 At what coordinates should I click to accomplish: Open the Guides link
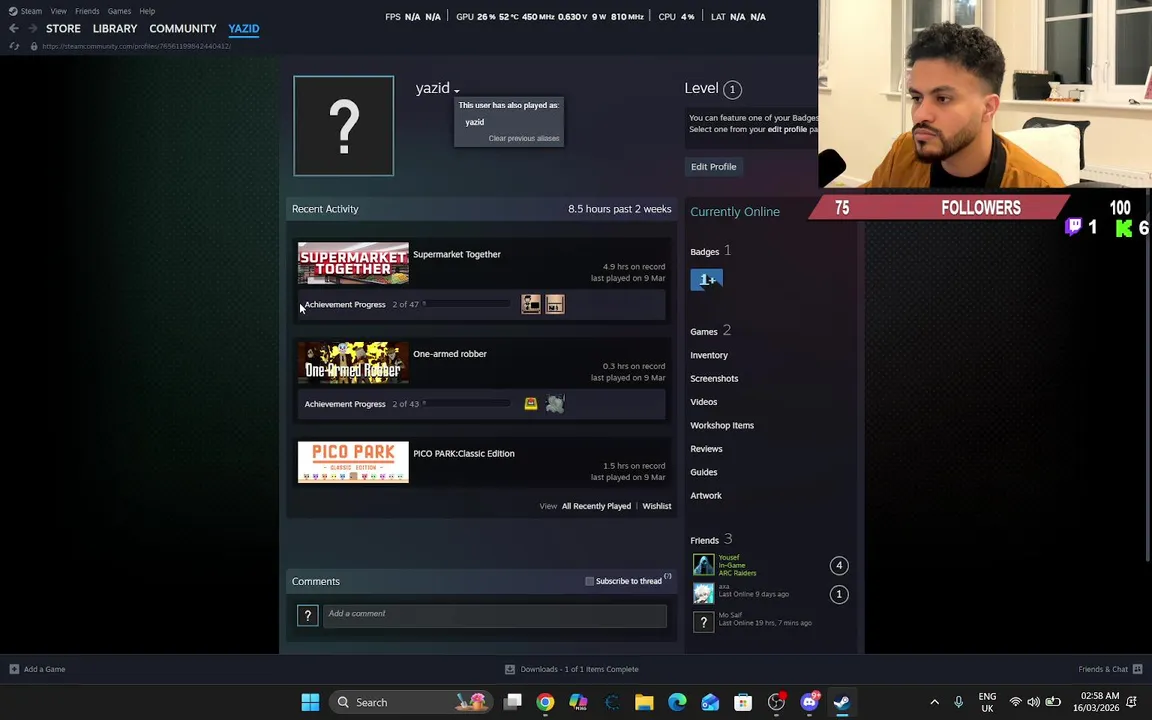pyautogui.click(x=704, y=472)
